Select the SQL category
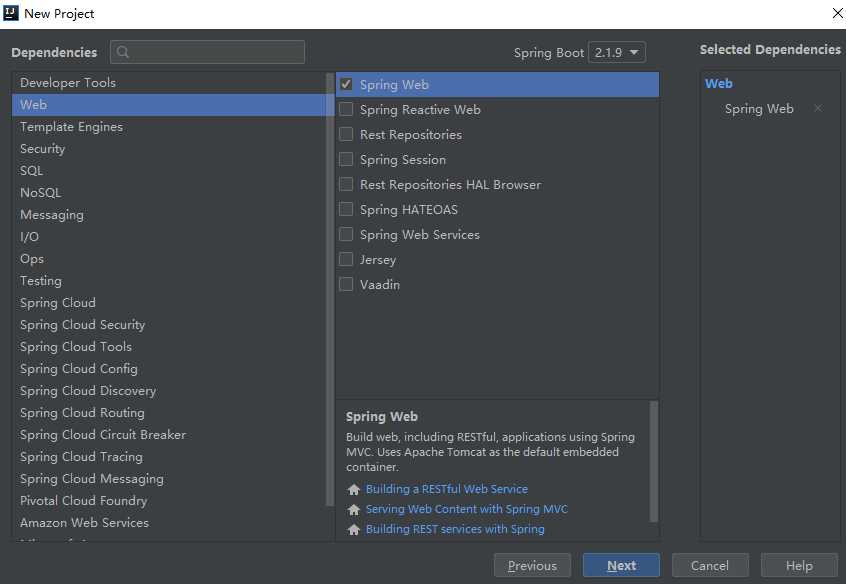The image size is (846, 584). [x=169, y=171]
